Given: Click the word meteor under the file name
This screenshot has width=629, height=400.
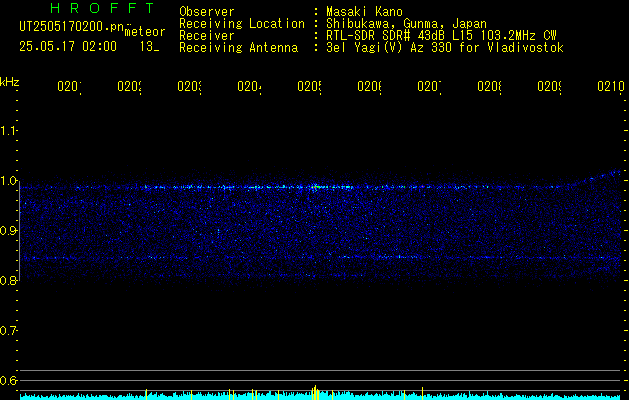Looking at the screenshot, I should 145,32.
